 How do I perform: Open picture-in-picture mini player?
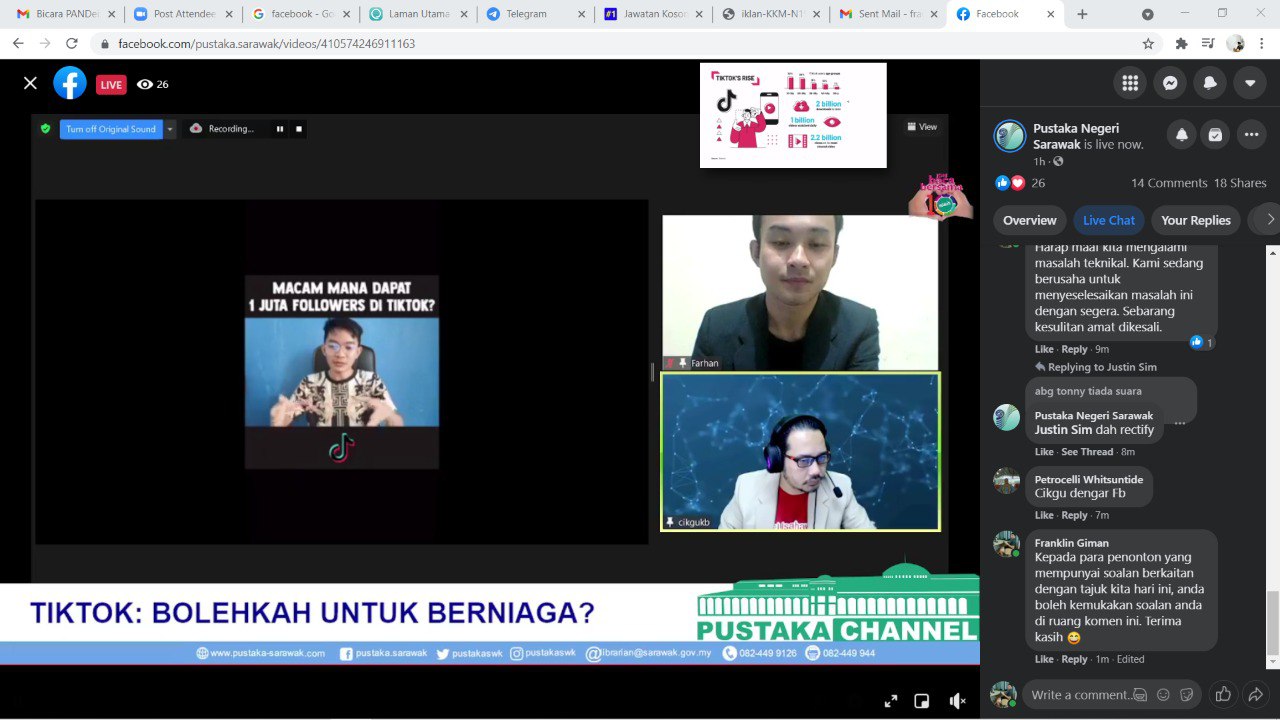coord(922,701)
